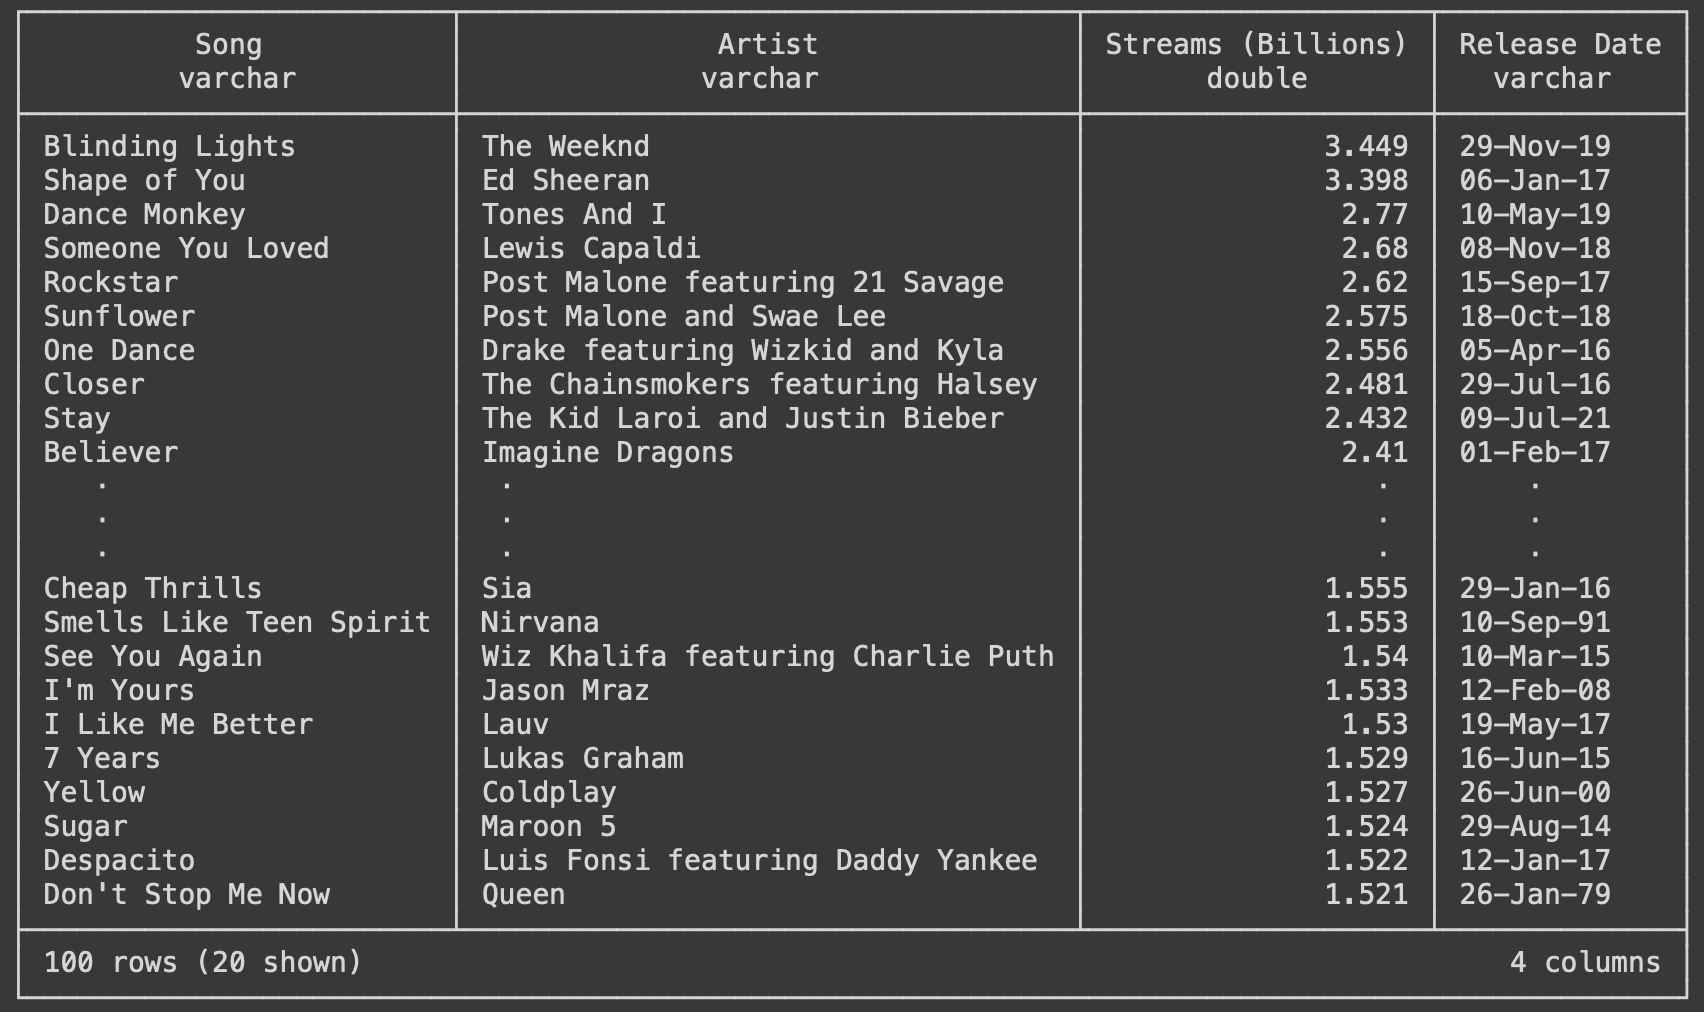Screen dimensions: 1704x1012
Task: Select the Coldplay artist cell
Action: click(x=548, y=793)
